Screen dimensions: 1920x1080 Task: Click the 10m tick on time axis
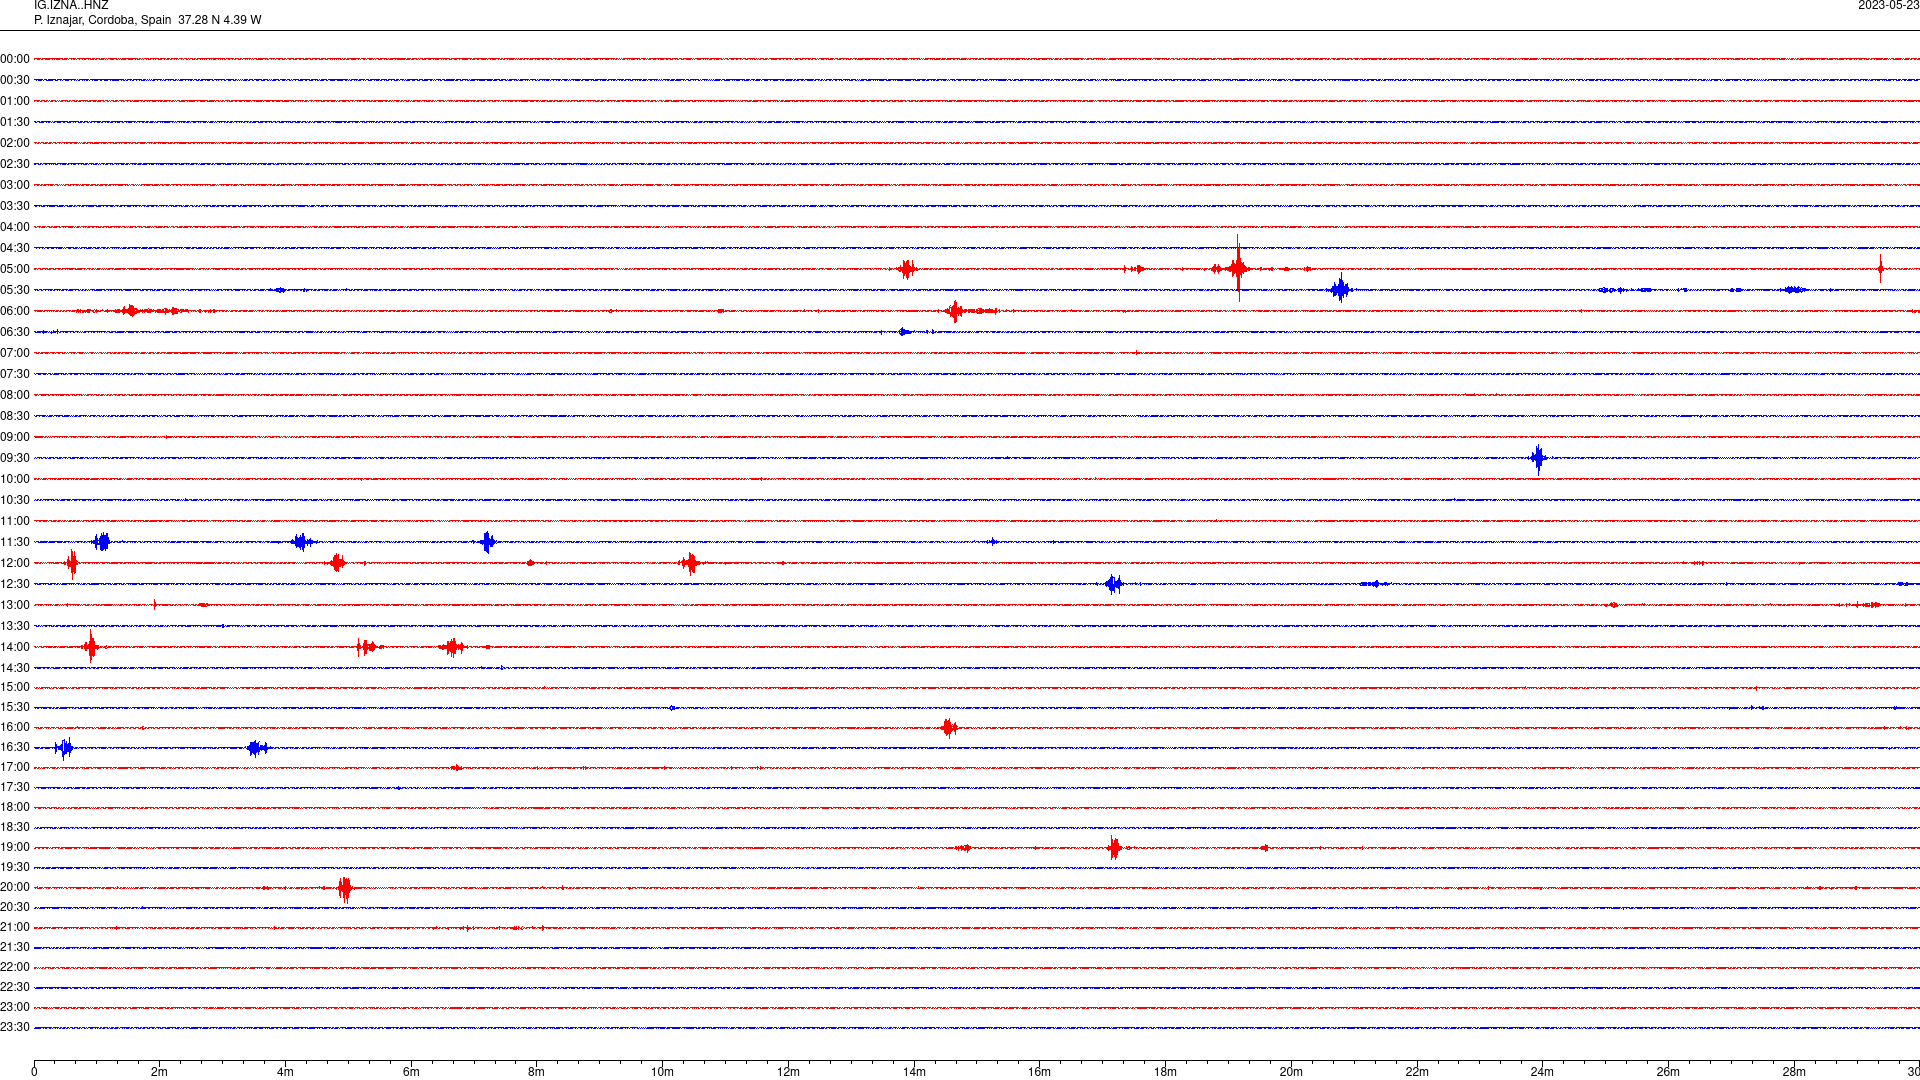(x=662, y=1072)
